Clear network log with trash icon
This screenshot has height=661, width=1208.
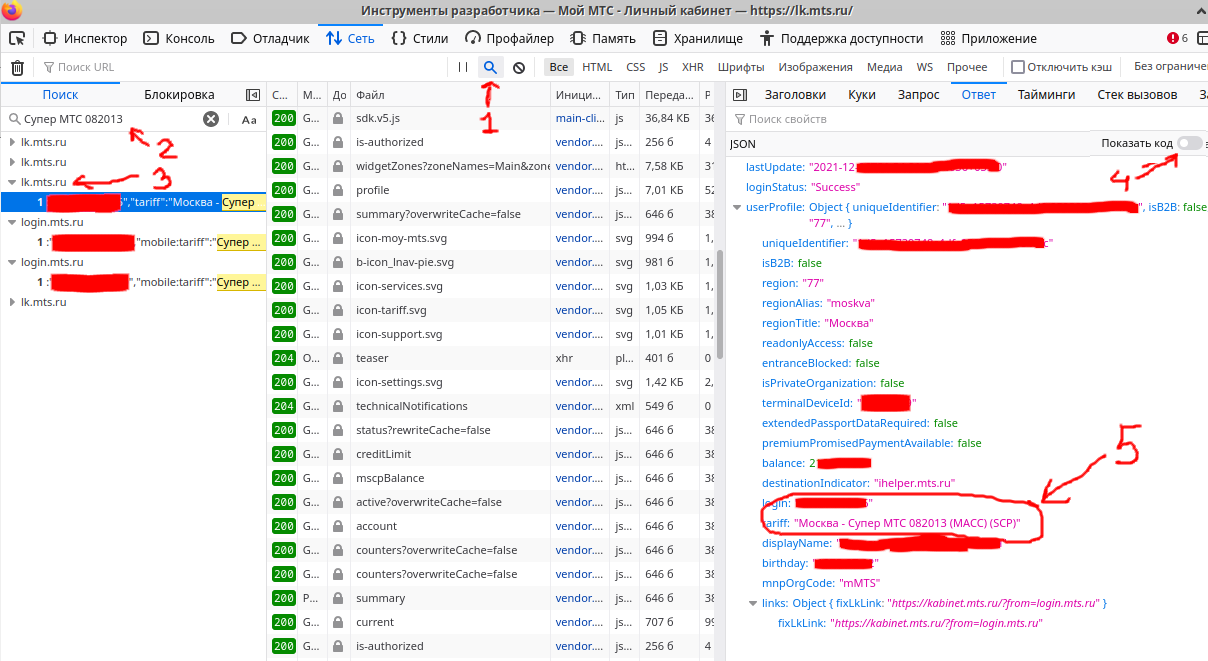click(17, 67)
